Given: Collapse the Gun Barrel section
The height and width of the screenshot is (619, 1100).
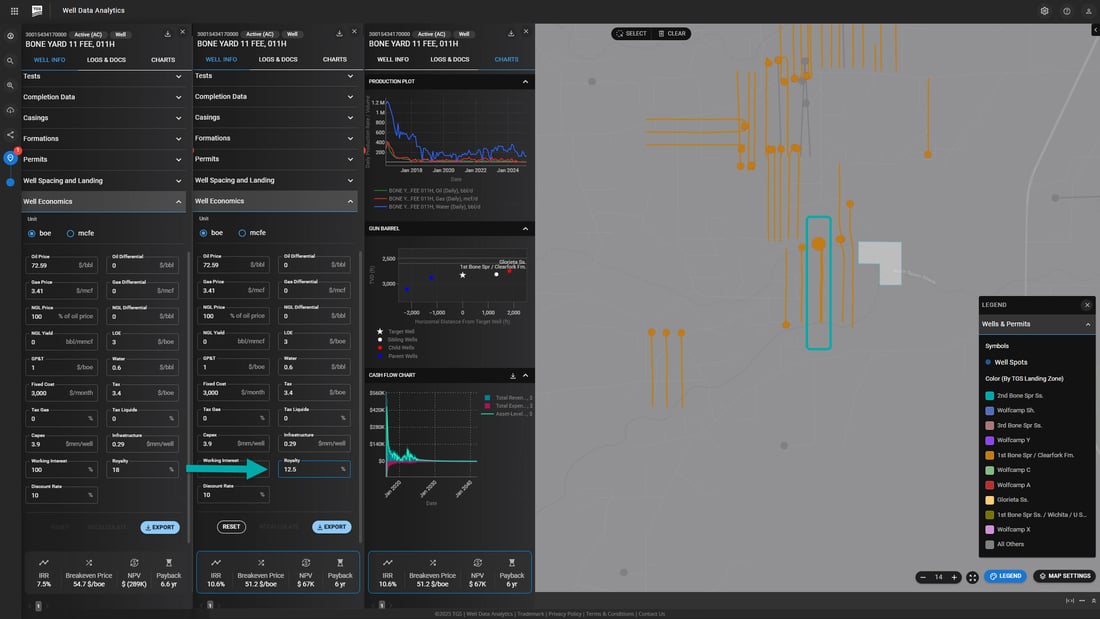Looking at the screenshot, I should [x=525, y=229].
